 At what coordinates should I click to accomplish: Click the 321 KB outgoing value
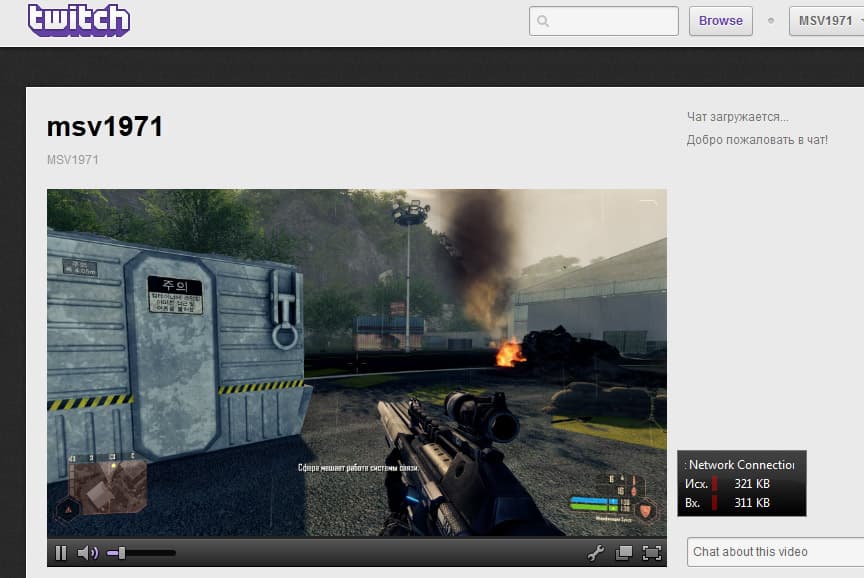coord(752,484)
